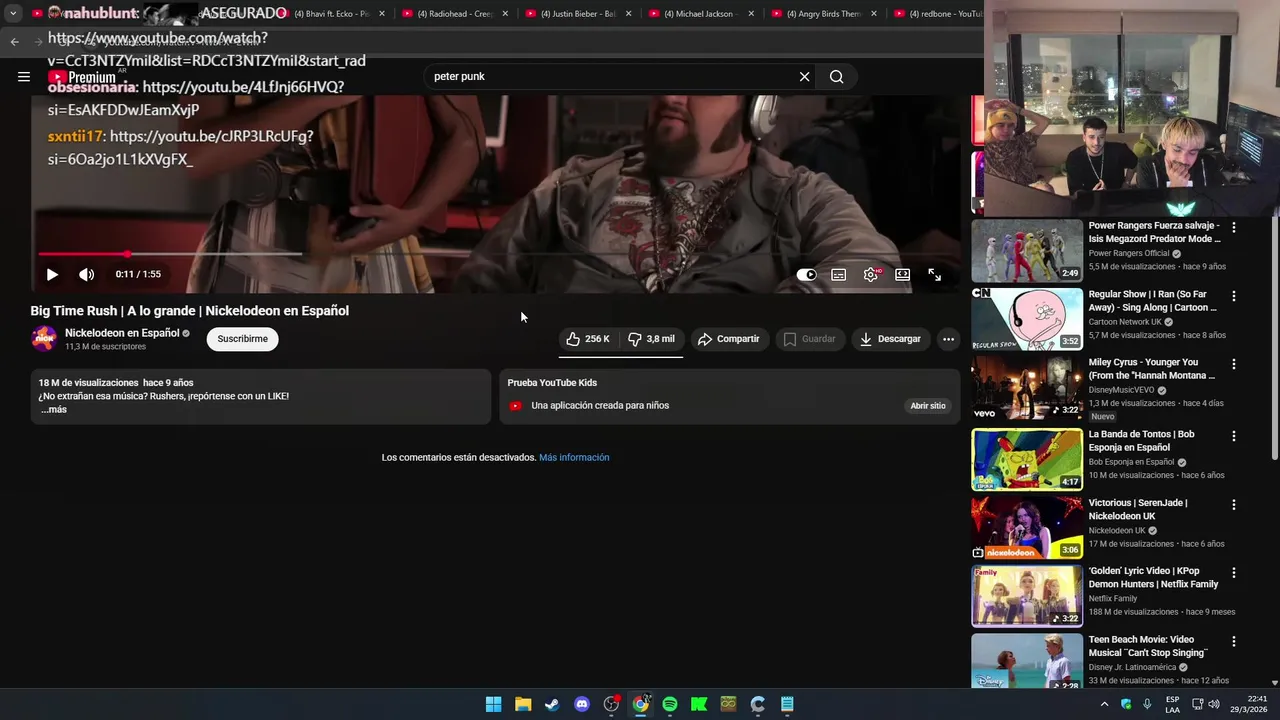Expand the video description with ...más
This screenshot has width=1280, height=720.
54,409
